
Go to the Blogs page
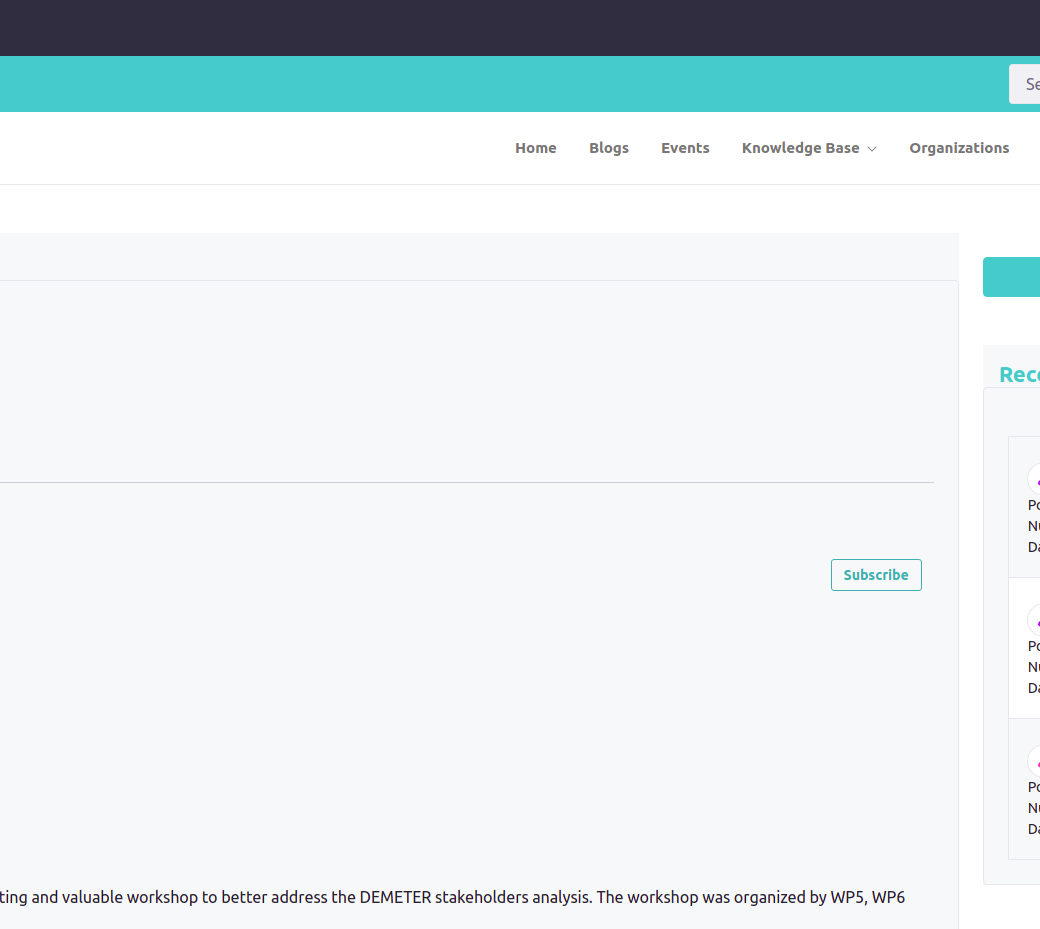tap(608, 148)
